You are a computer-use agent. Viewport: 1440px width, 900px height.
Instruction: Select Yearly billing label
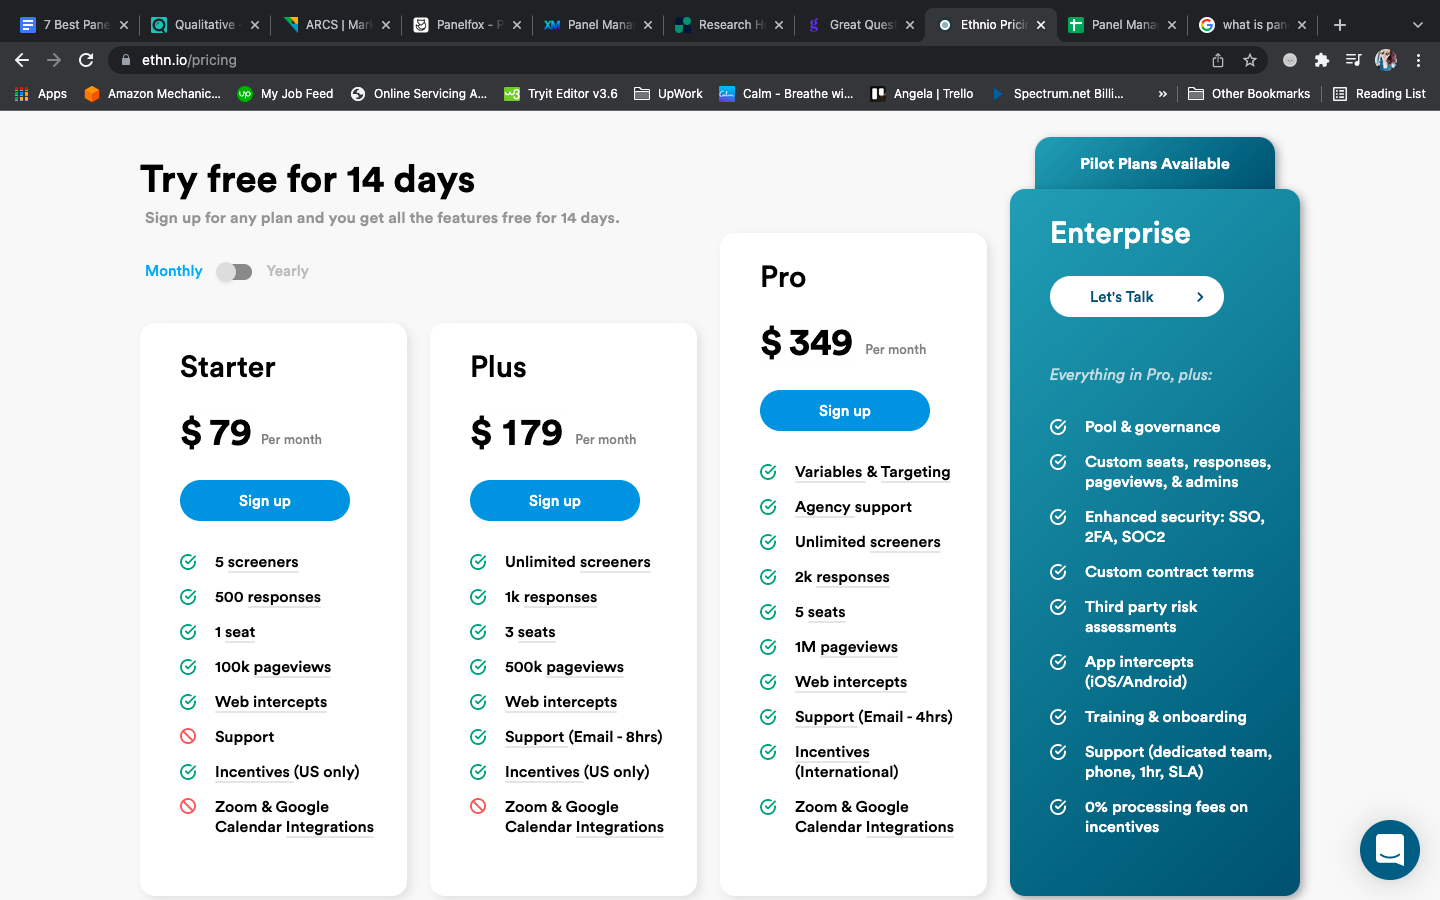(287, 271)
